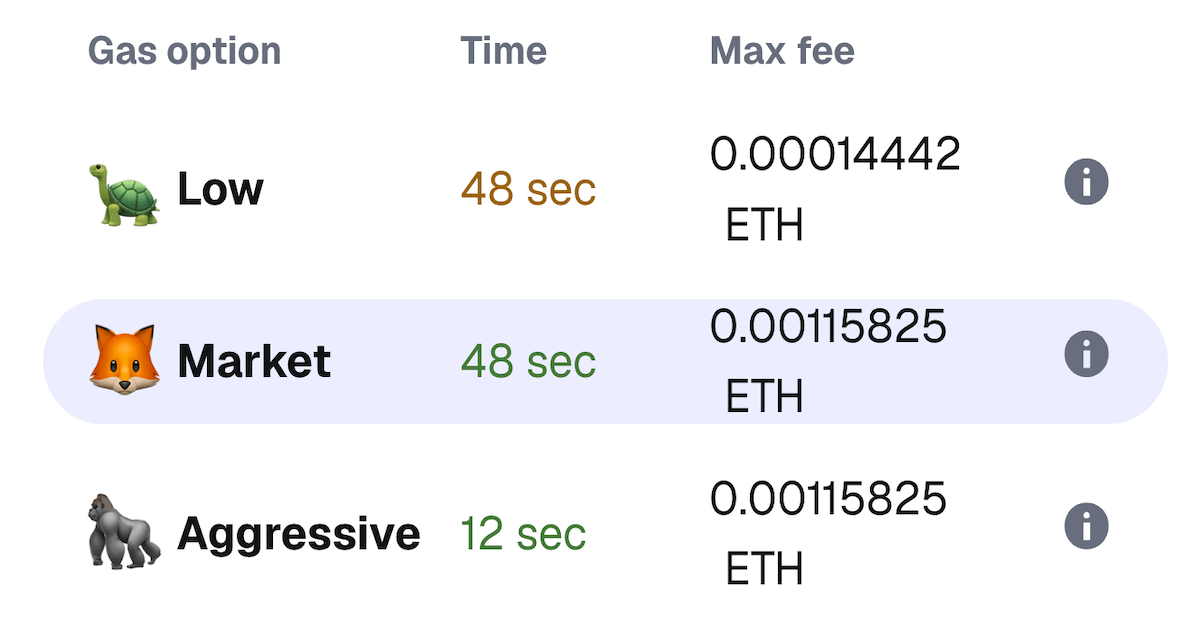Screen dimensions: 1200x630
Task: Open info icon for Market gas option
Action: pyautogui.click(x=1087, y=354)
